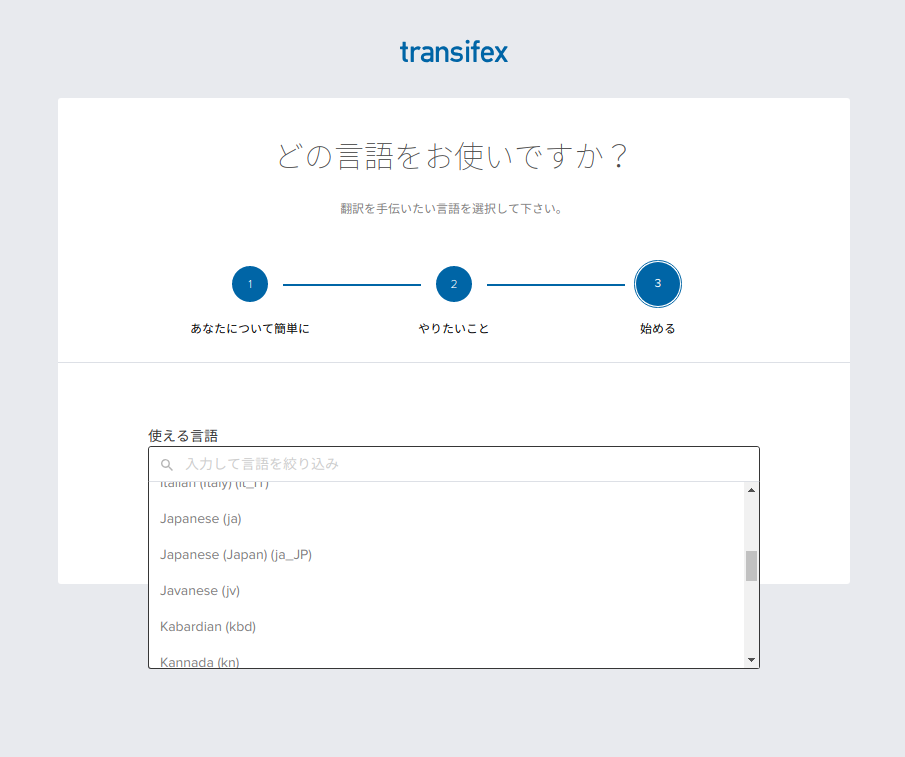Choose Kannada (kn) at list bottom
Screen dimensions: 905x757
point(200,661)
